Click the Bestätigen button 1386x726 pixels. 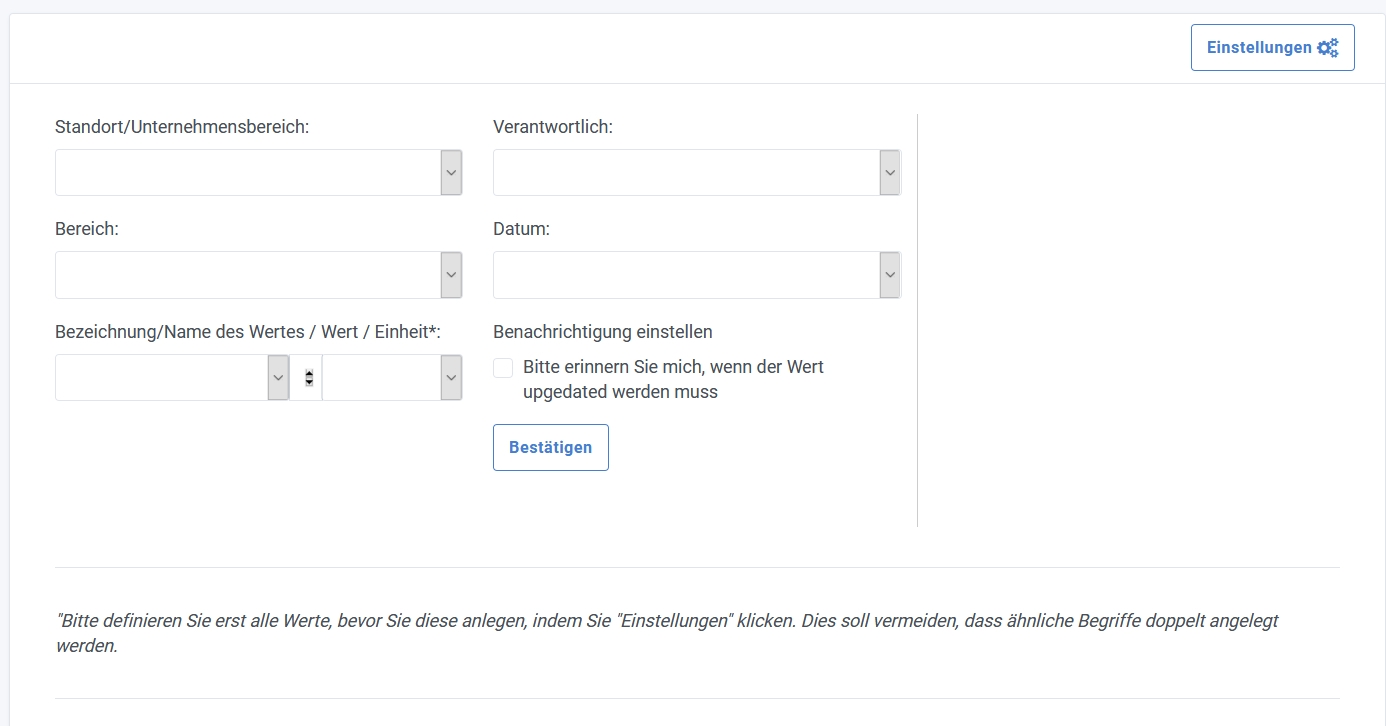[x=550, y=447]
